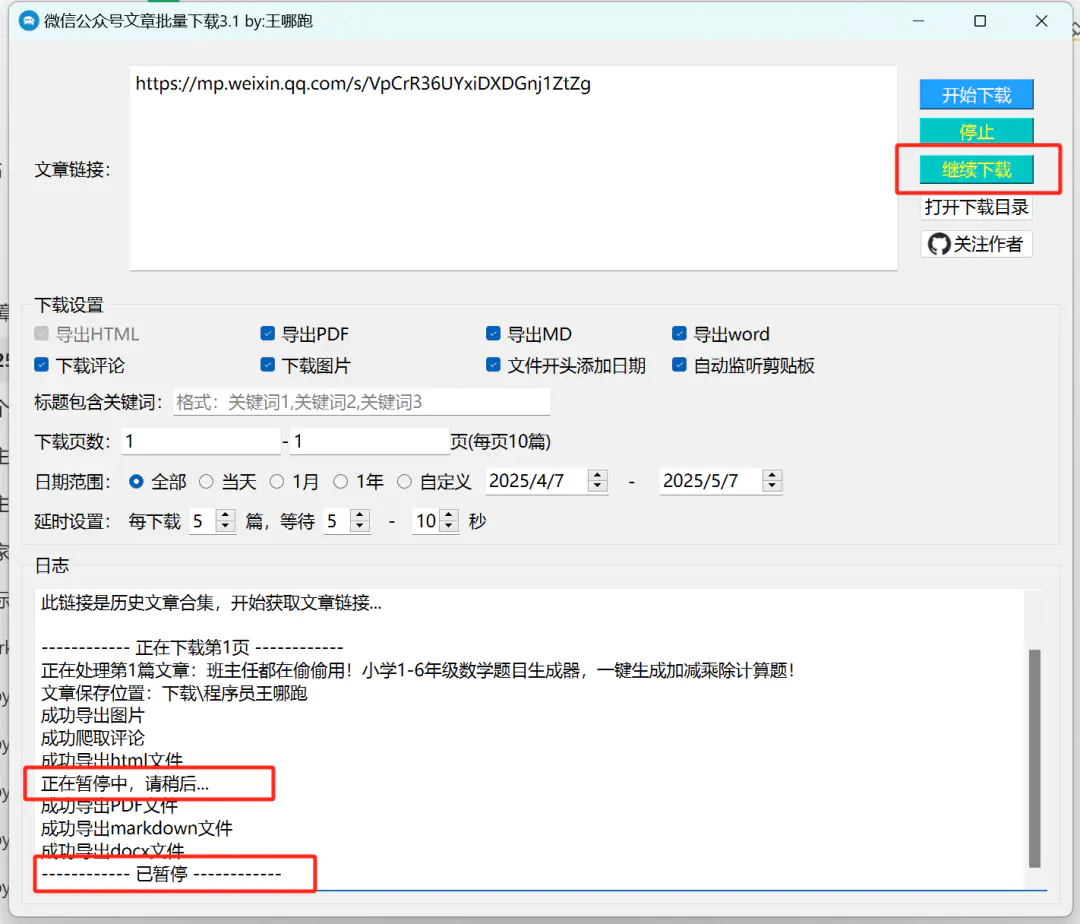Toggle the 导出word checkbox
1080x924 pixels.
tap(679, 334)
